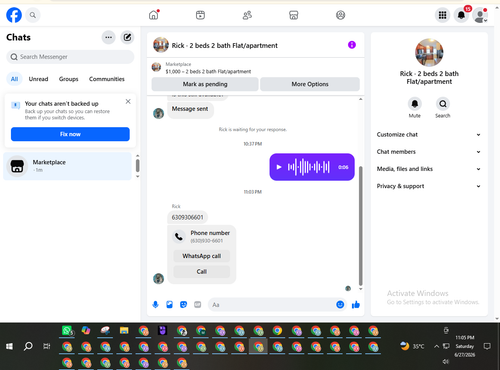Screen dimensions: 500x370
Task: Click the phone handset icon
Action: click(x=179, y=237)
